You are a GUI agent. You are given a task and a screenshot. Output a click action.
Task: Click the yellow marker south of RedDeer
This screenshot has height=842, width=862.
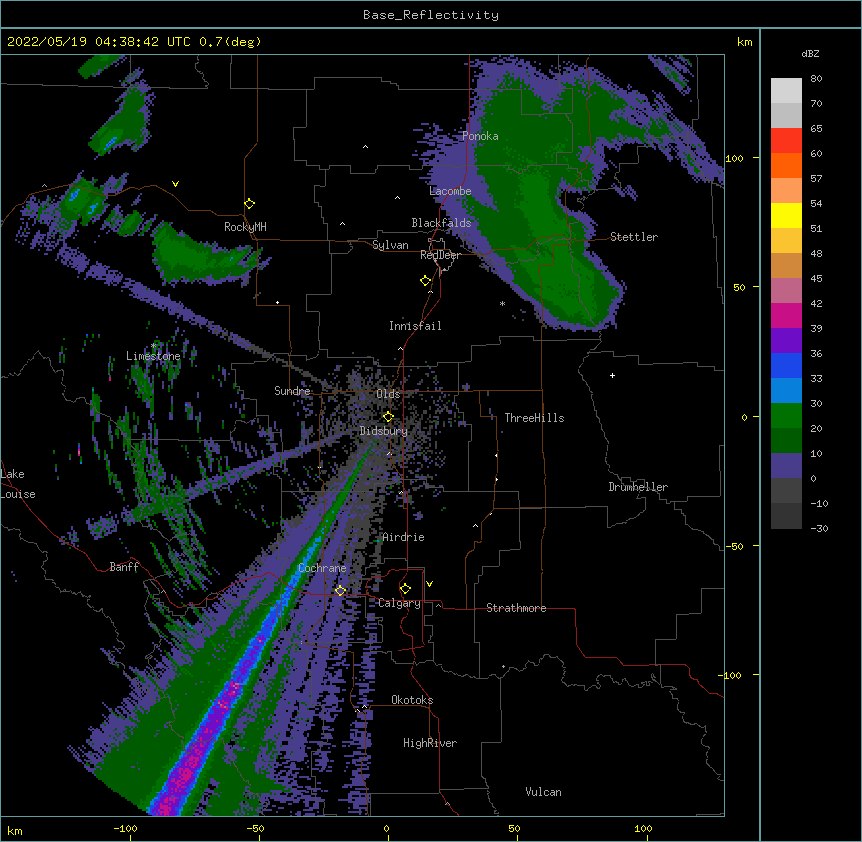click(426, 281)
